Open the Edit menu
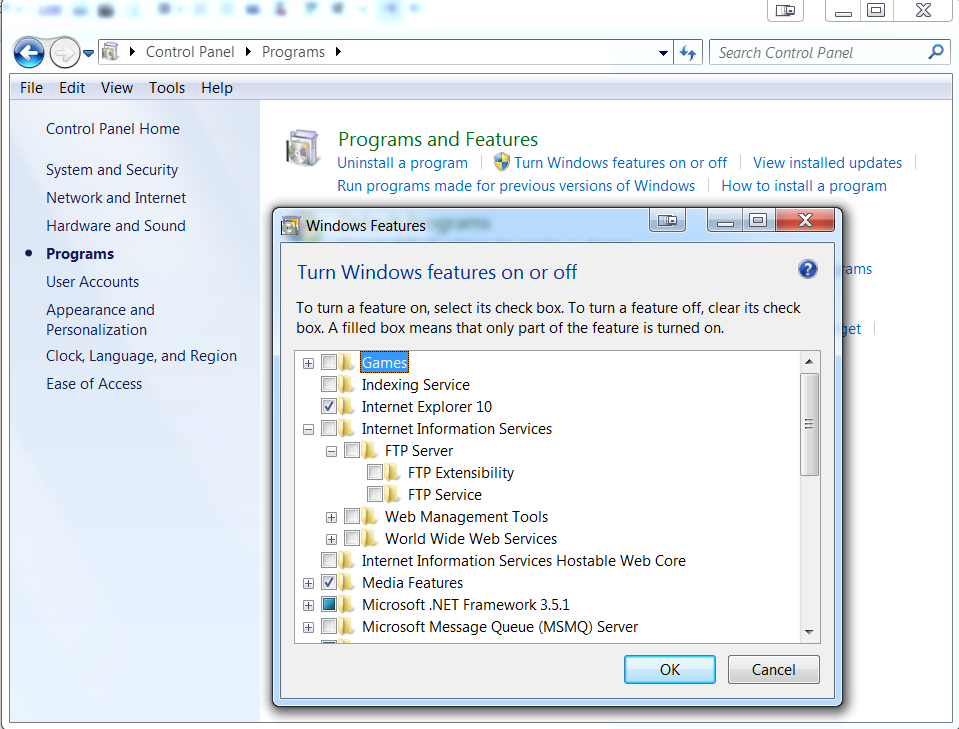The height and width of the screenshot is (729, 959). (x=72, y=88)
